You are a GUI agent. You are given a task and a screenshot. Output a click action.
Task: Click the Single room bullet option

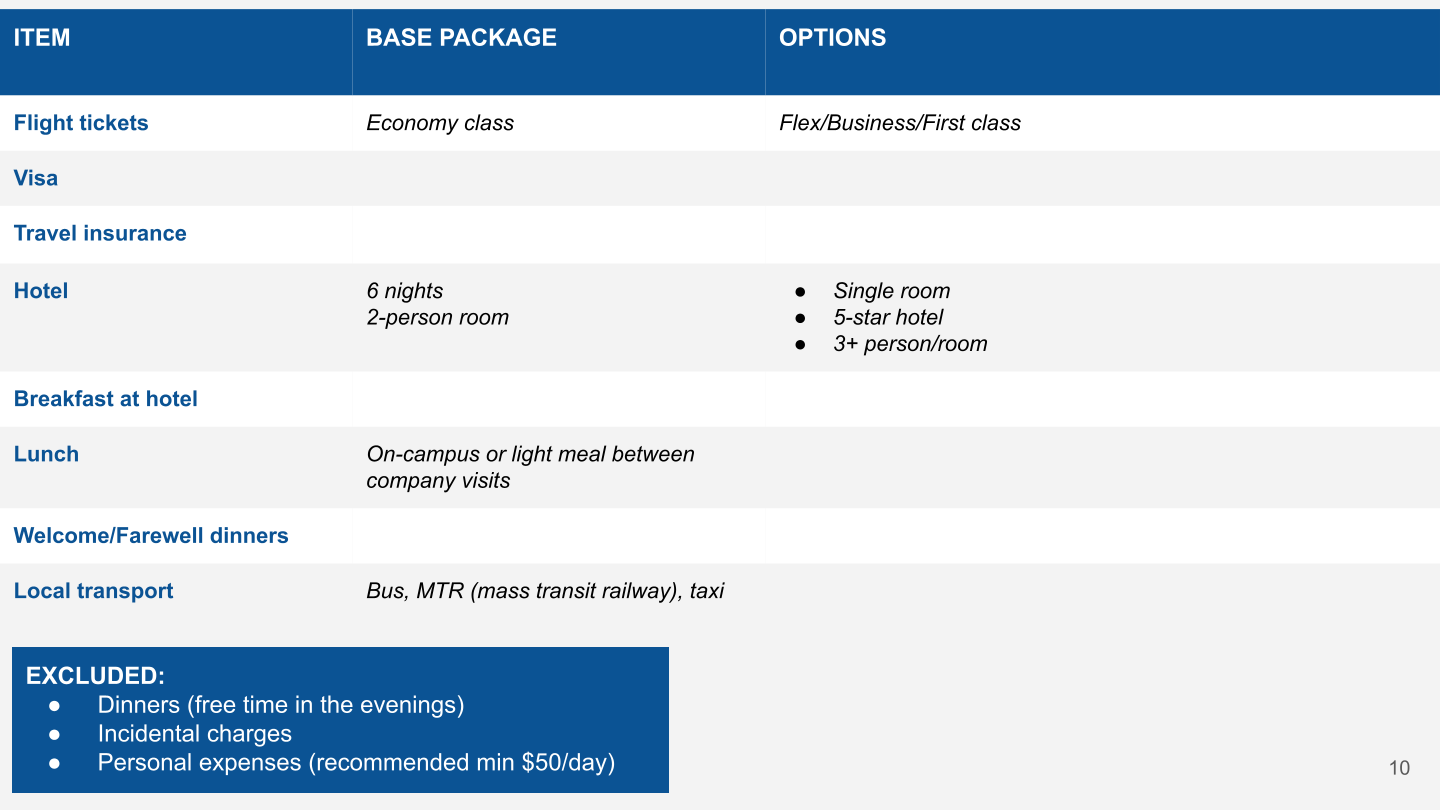point(891,291)
